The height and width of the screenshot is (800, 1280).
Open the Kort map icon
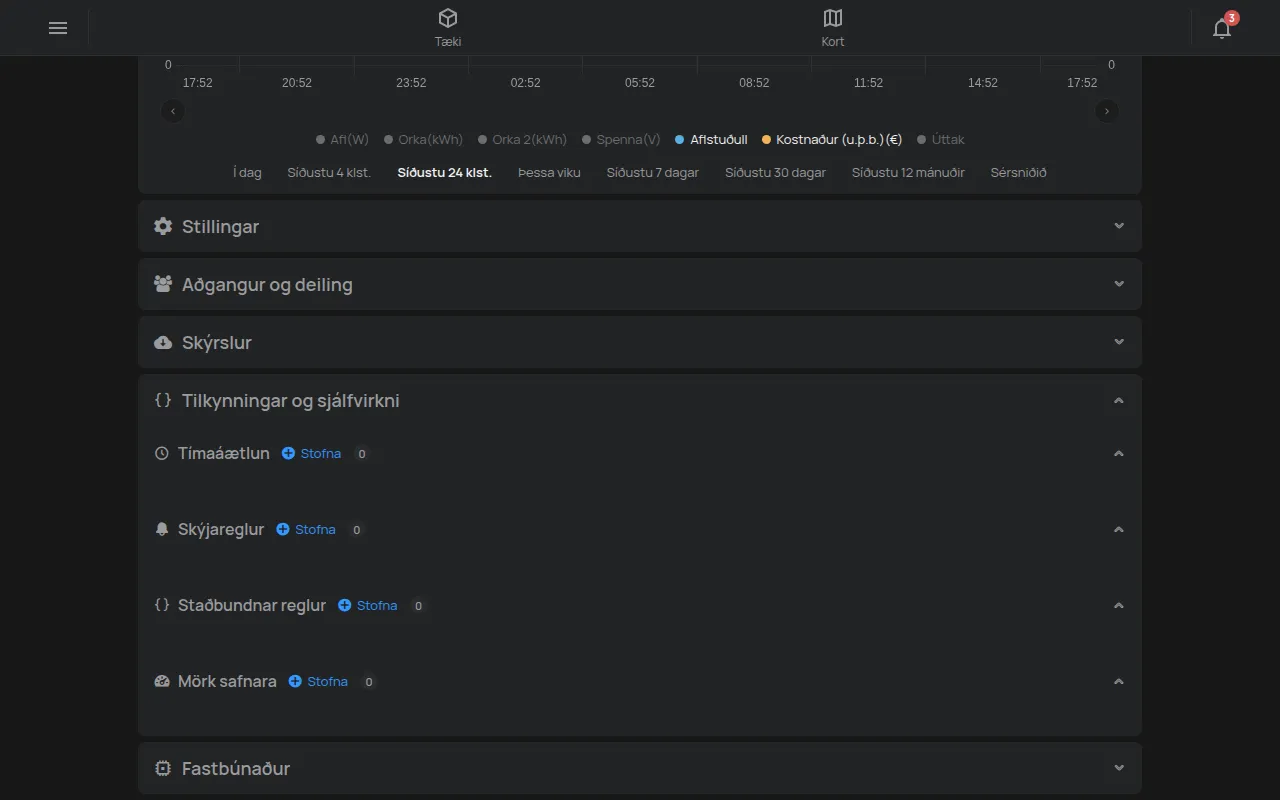coord(833,18)
